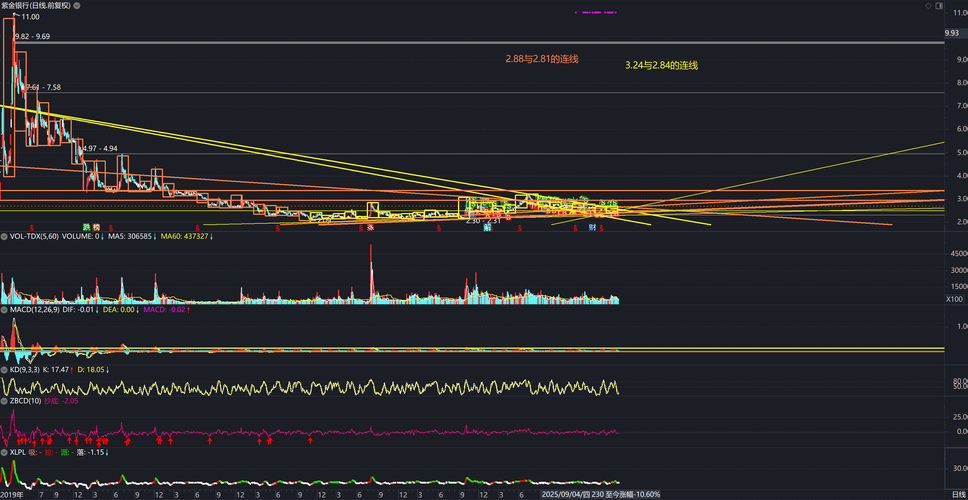968x500 pixels.
Task: Expand the MACD indicator menu arrow
Action: pyautogui.click(x=4, y=310)
